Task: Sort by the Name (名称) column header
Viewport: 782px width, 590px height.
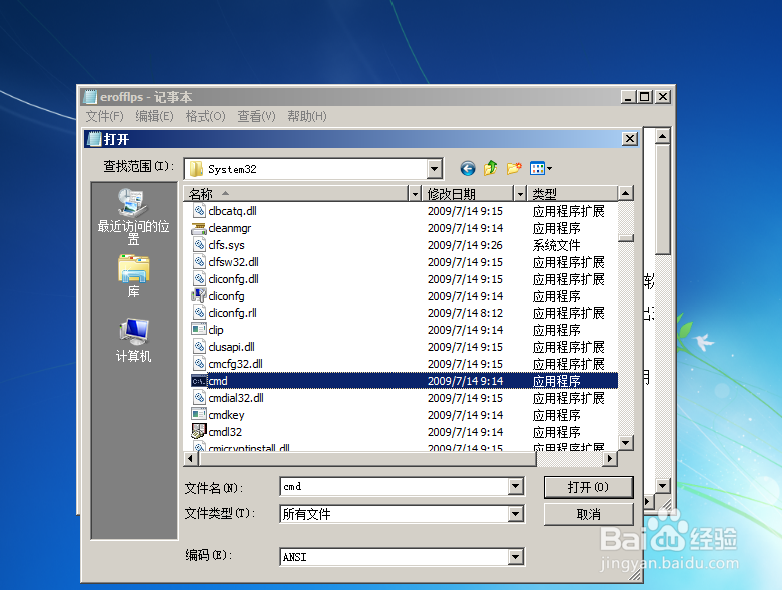Action: (296, 194)
